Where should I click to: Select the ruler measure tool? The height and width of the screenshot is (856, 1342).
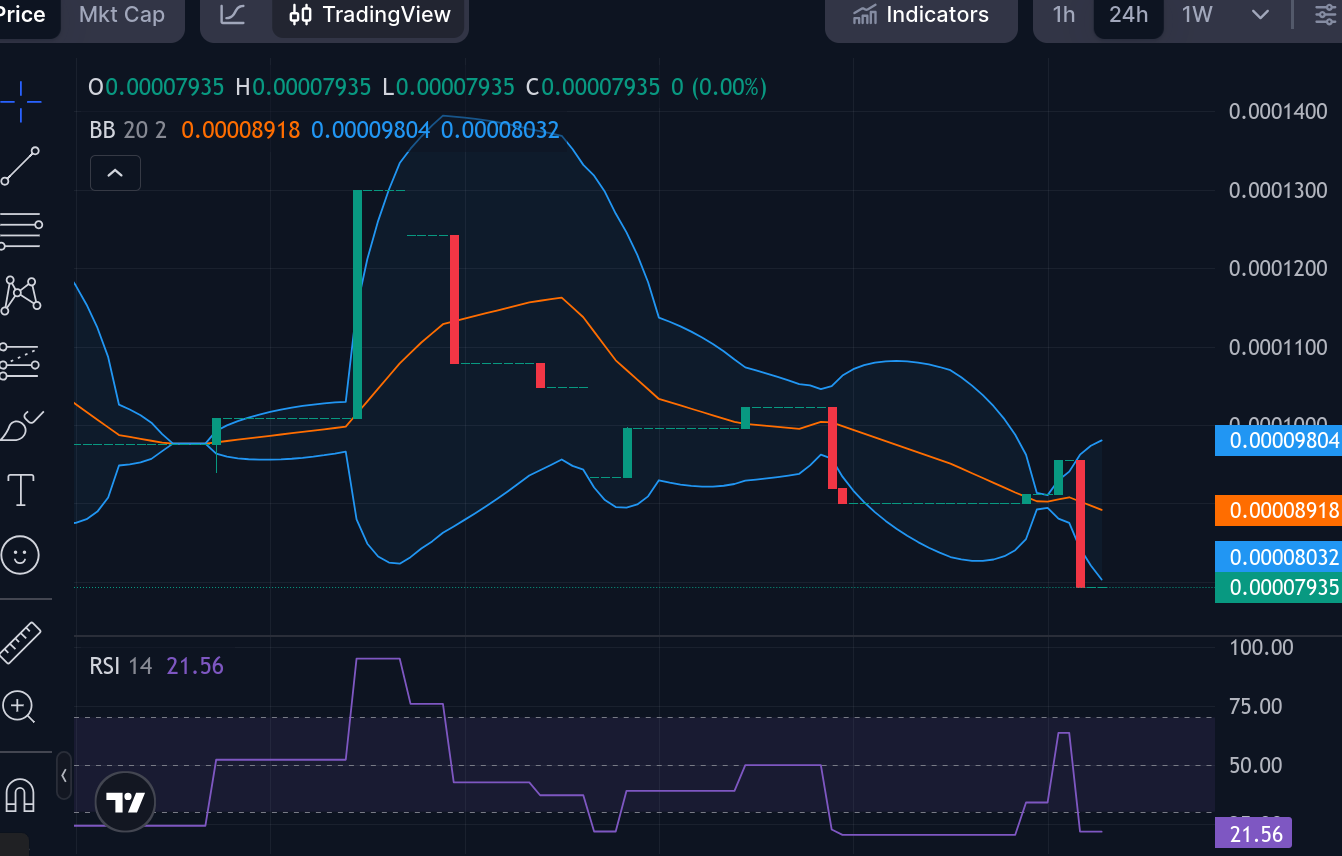pos(20,642)
